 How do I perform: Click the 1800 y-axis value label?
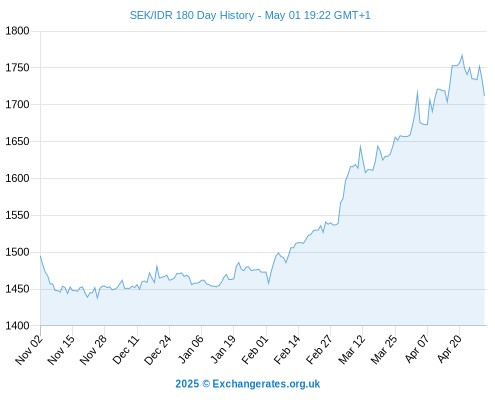17,31
